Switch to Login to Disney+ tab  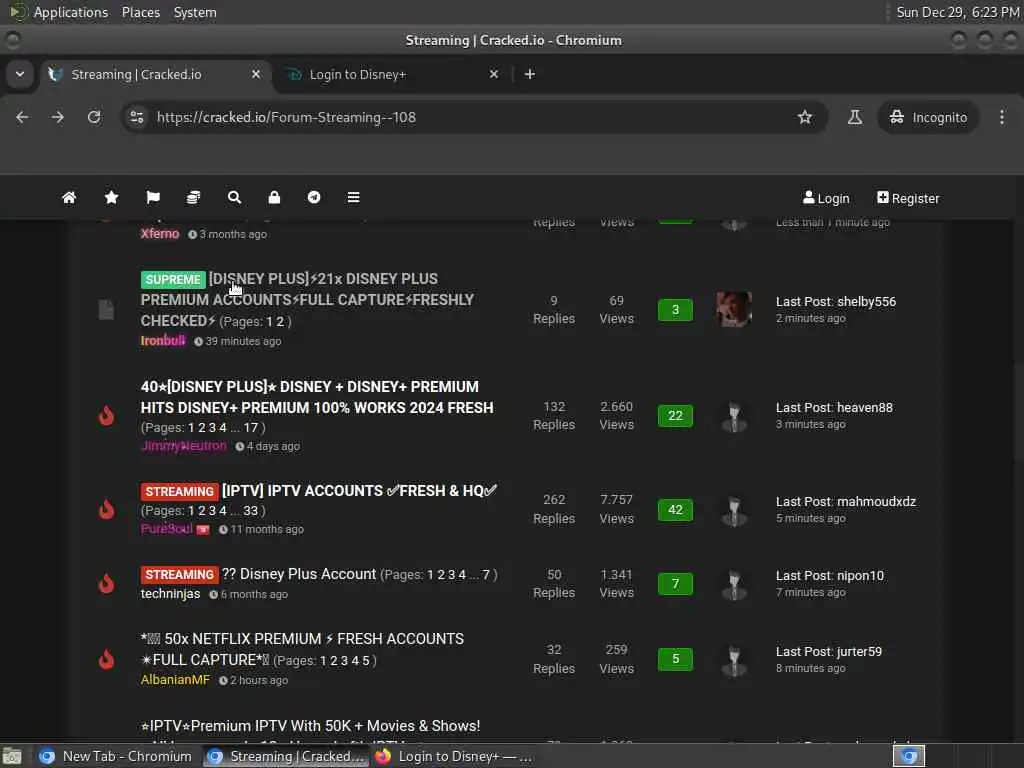392,74
